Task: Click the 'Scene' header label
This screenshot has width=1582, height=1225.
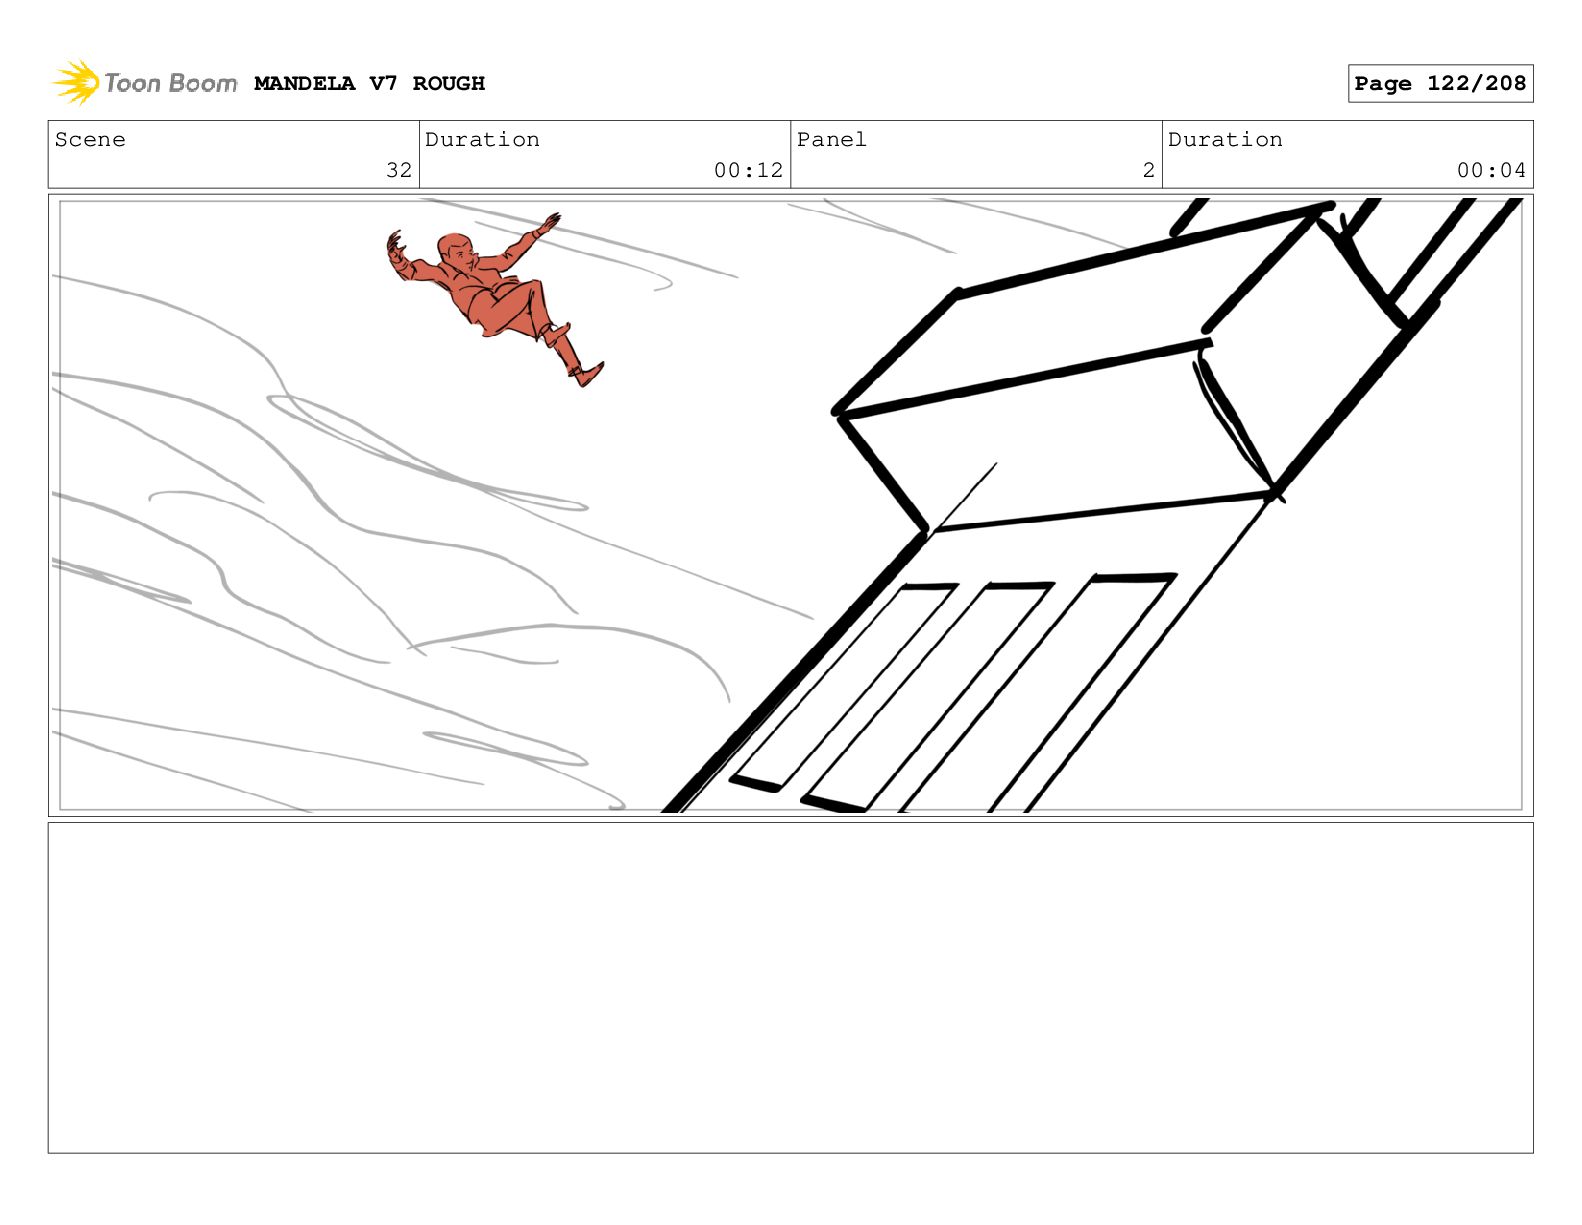Action: 90,140
